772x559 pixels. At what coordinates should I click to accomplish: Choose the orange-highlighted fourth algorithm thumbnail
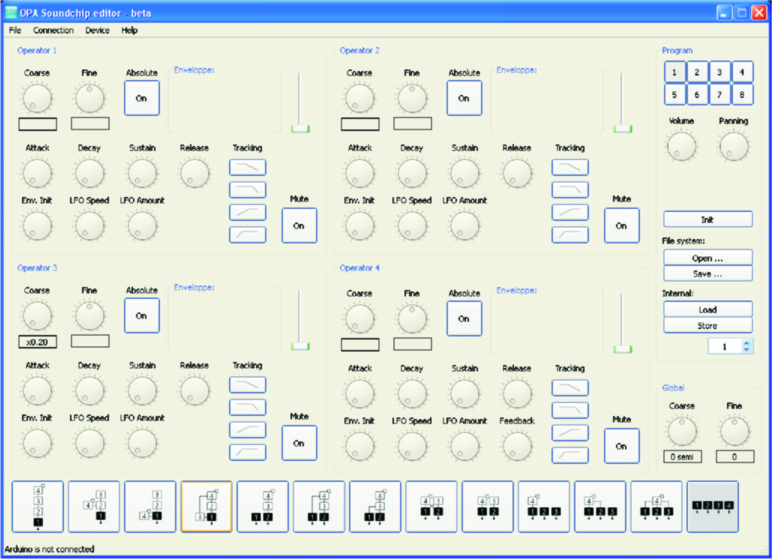[206, 507]
